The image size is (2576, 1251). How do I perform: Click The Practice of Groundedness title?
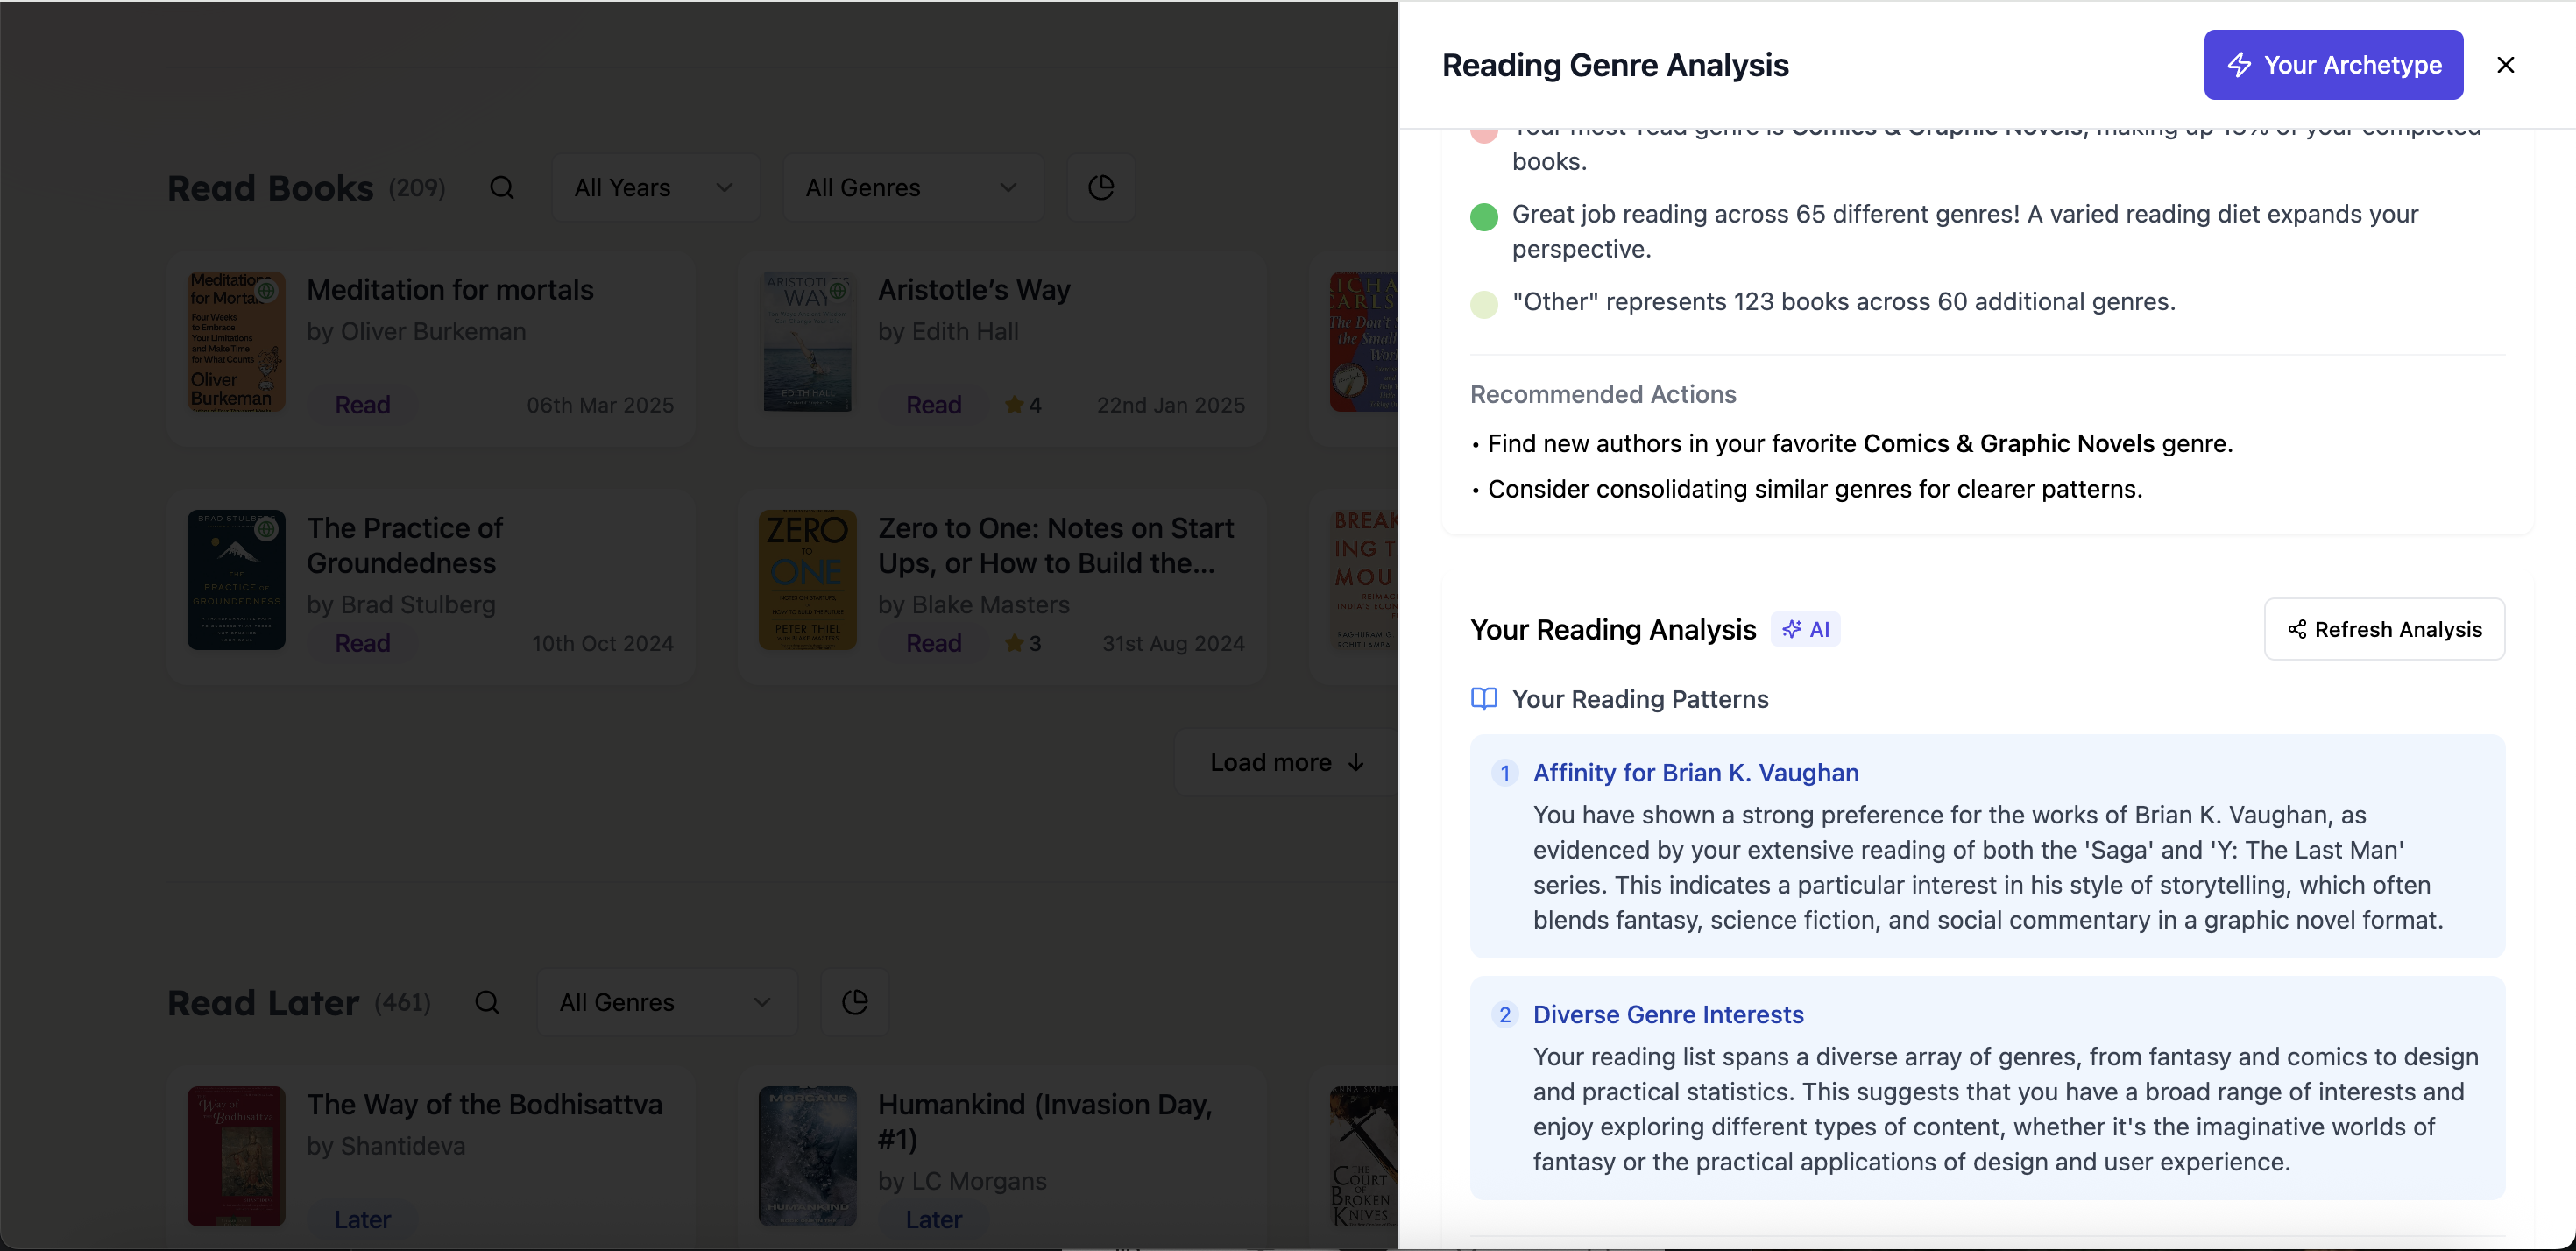pyautogui.click(x=404, y=546)
